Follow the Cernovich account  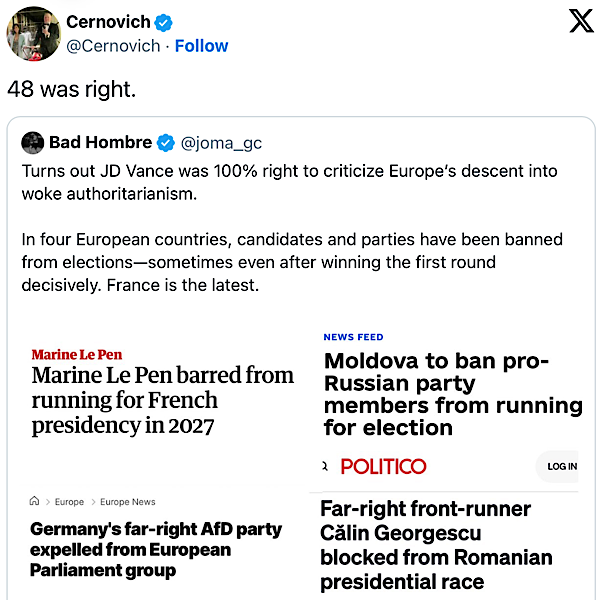click(201, 46)
